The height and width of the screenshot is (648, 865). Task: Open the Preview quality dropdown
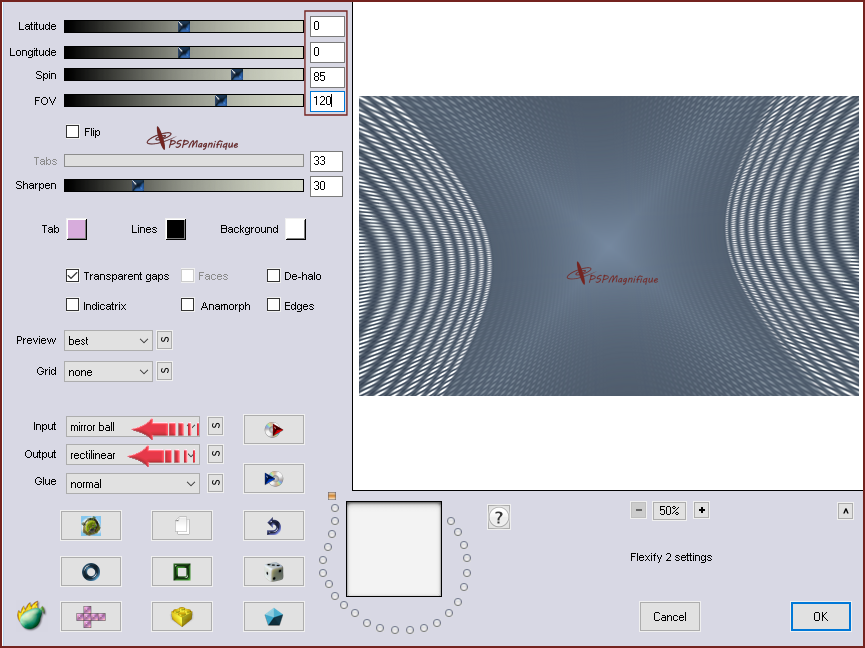click(x=108, y=340)
